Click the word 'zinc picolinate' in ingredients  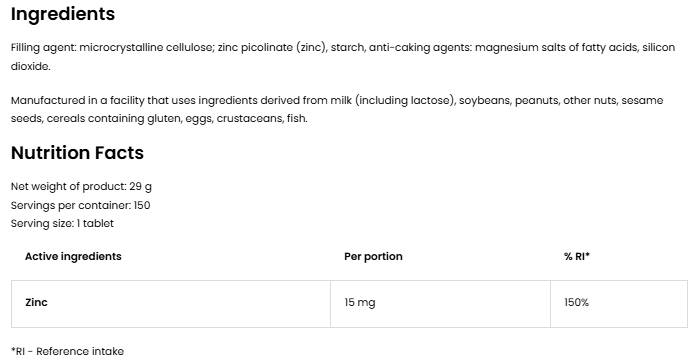click(x=255, y=48)
